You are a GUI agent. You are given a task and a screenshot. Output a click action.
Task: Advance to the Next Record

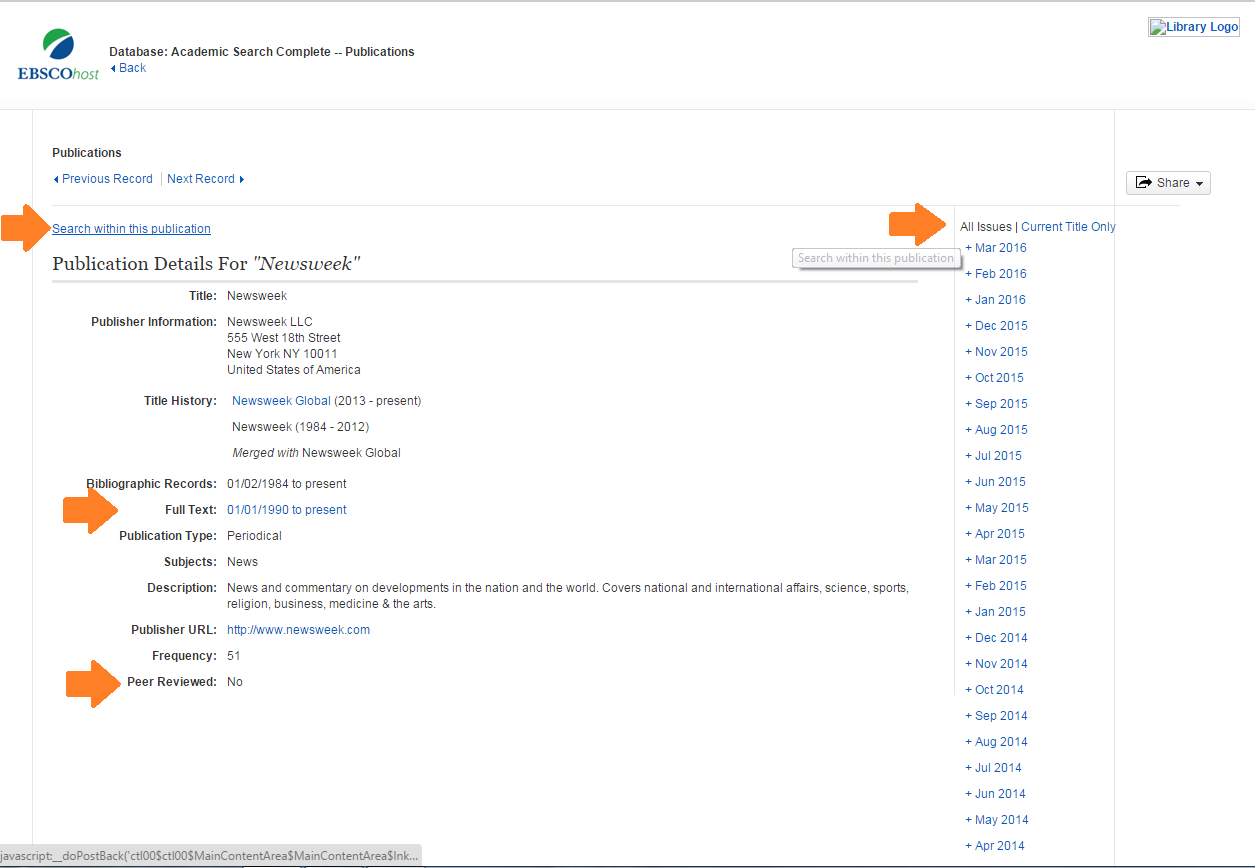click(x=200, y=178)
